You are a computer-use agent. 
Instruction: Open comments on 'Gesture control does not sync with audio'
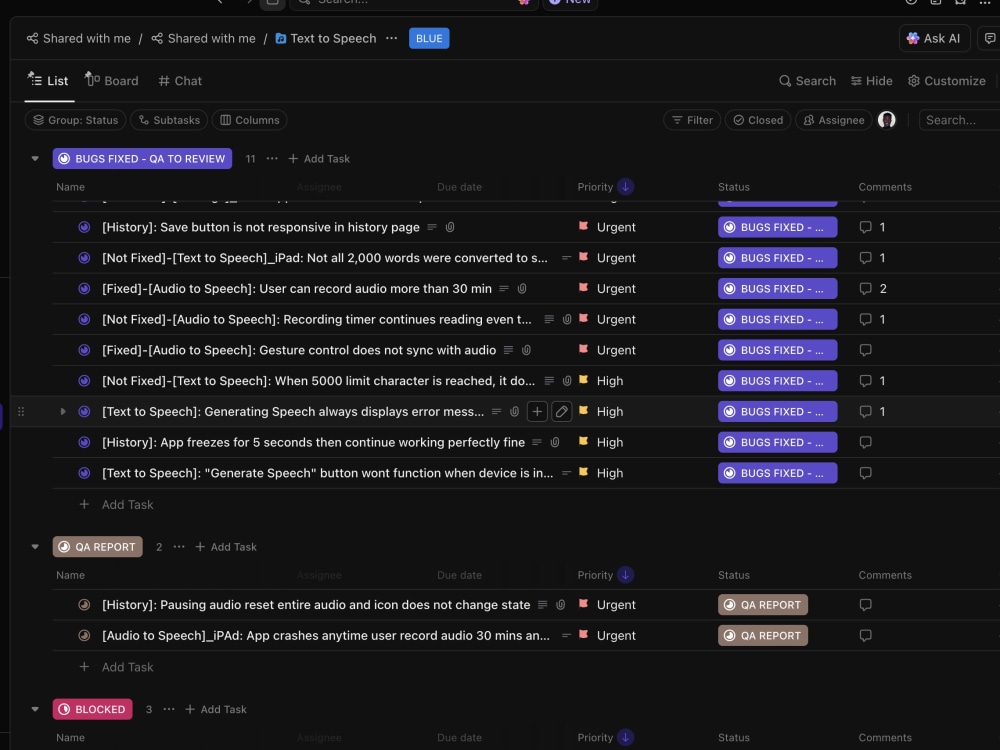[x=865, y=350]
